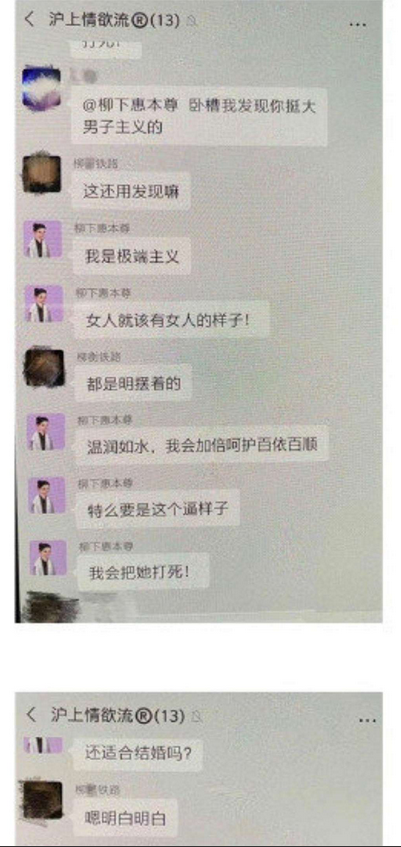The image size is (401, 847).
Task: Tap purple avatar beside '女人就该有女人的样子' message
Action: coord(44,304)
